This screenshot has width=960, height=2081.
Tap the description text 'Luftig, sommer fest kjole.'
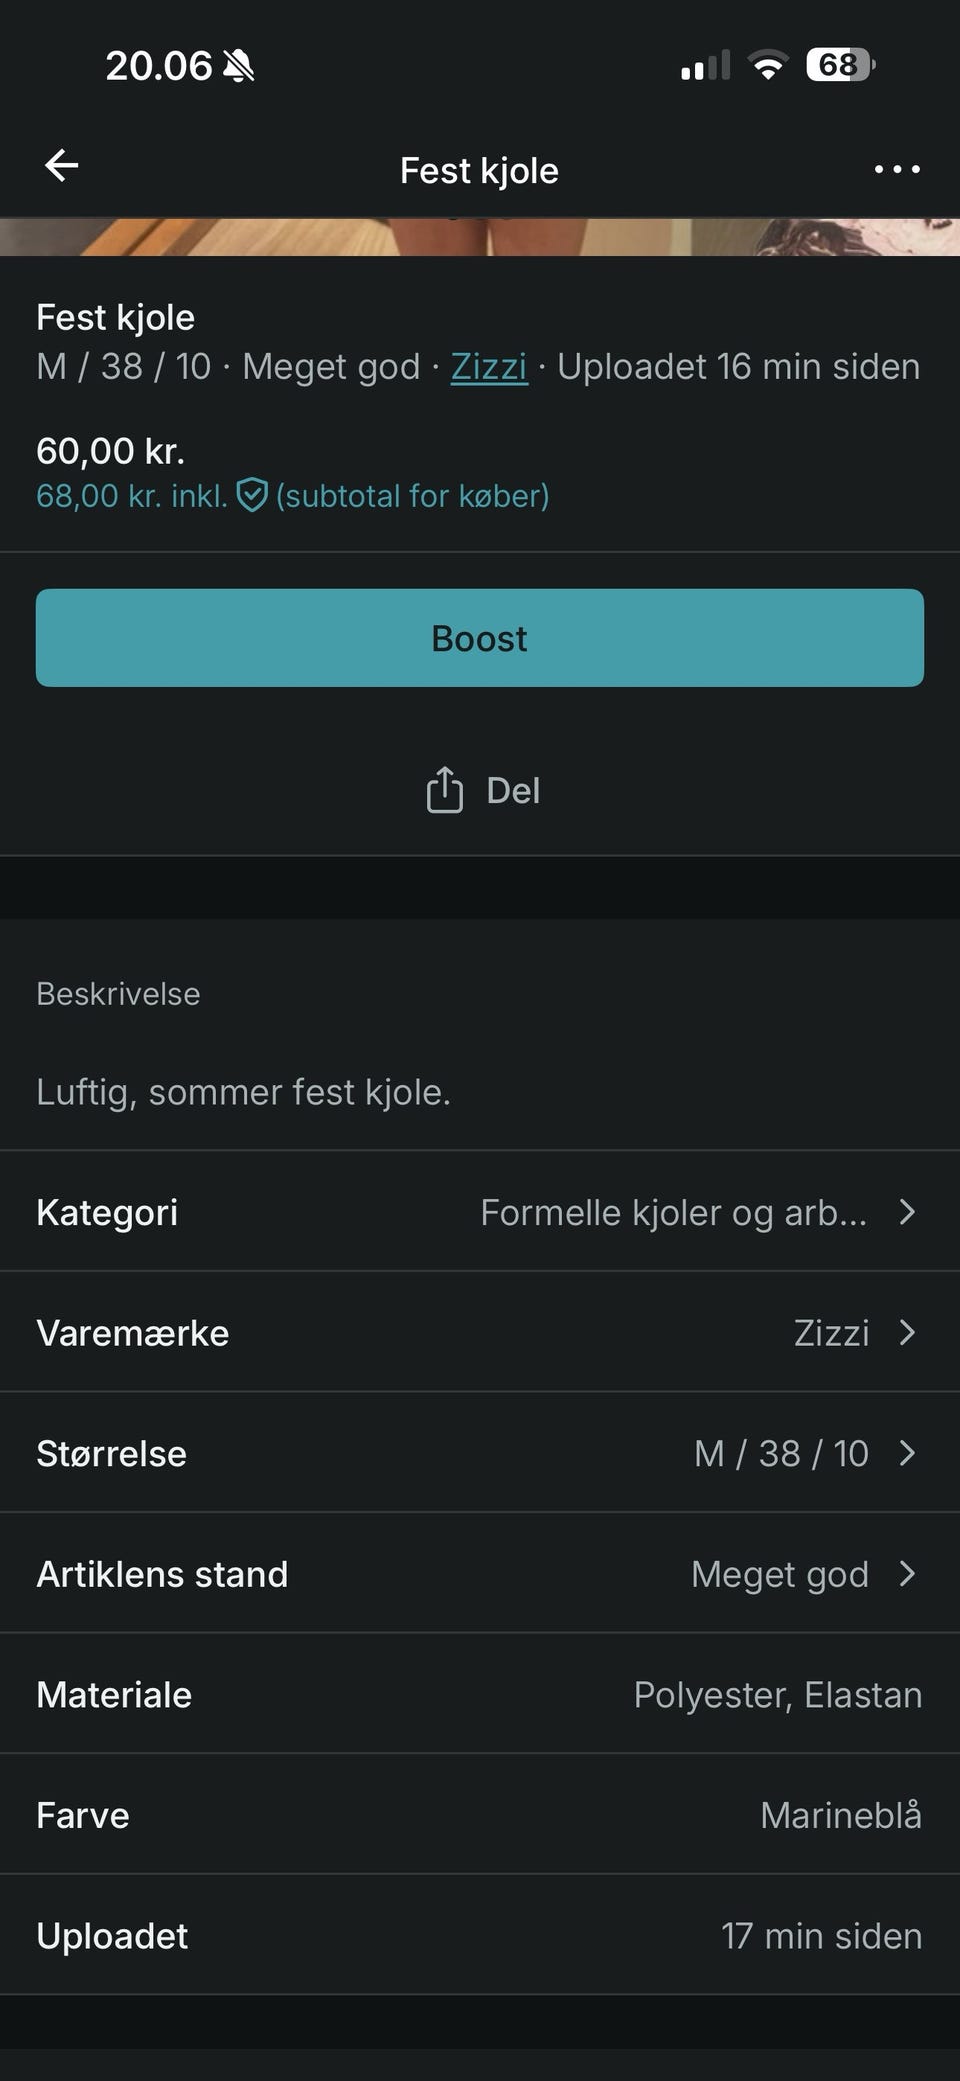[x=243, y=1092]
